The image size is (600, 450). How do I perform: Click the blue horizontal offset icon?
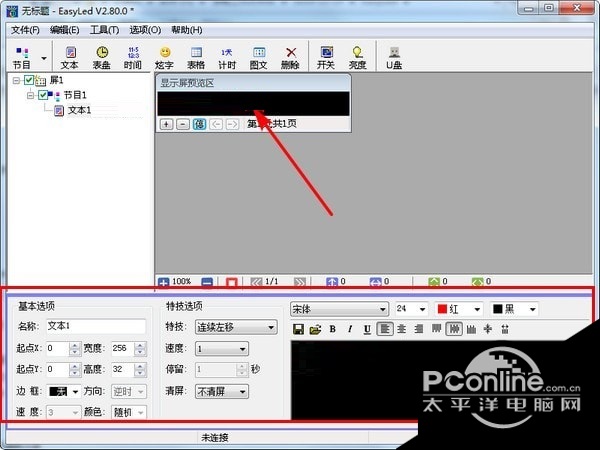click(375, 282)
